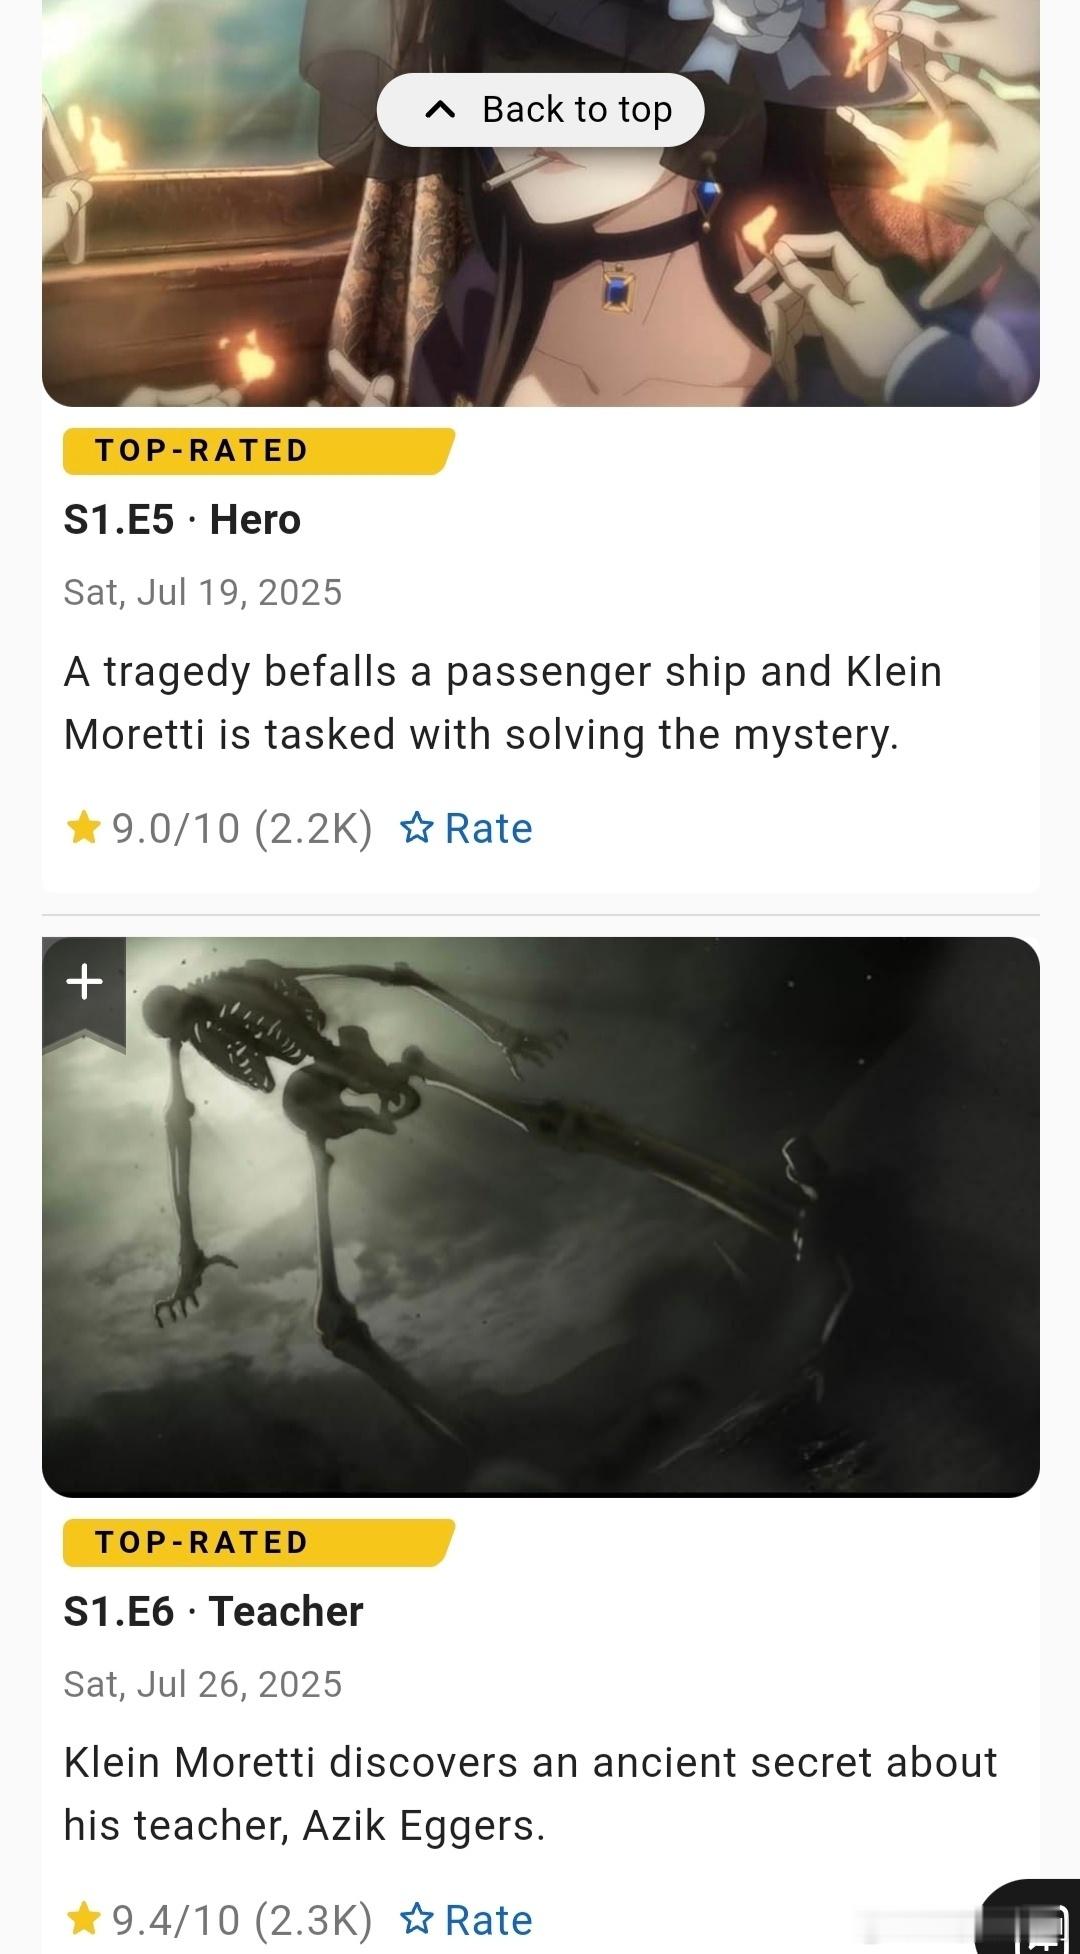The width and height of the screenshot is (1080, 1954).
Task: Open the dark icon in the bottom-right corner
Action: click(x=1030, y=1918)
